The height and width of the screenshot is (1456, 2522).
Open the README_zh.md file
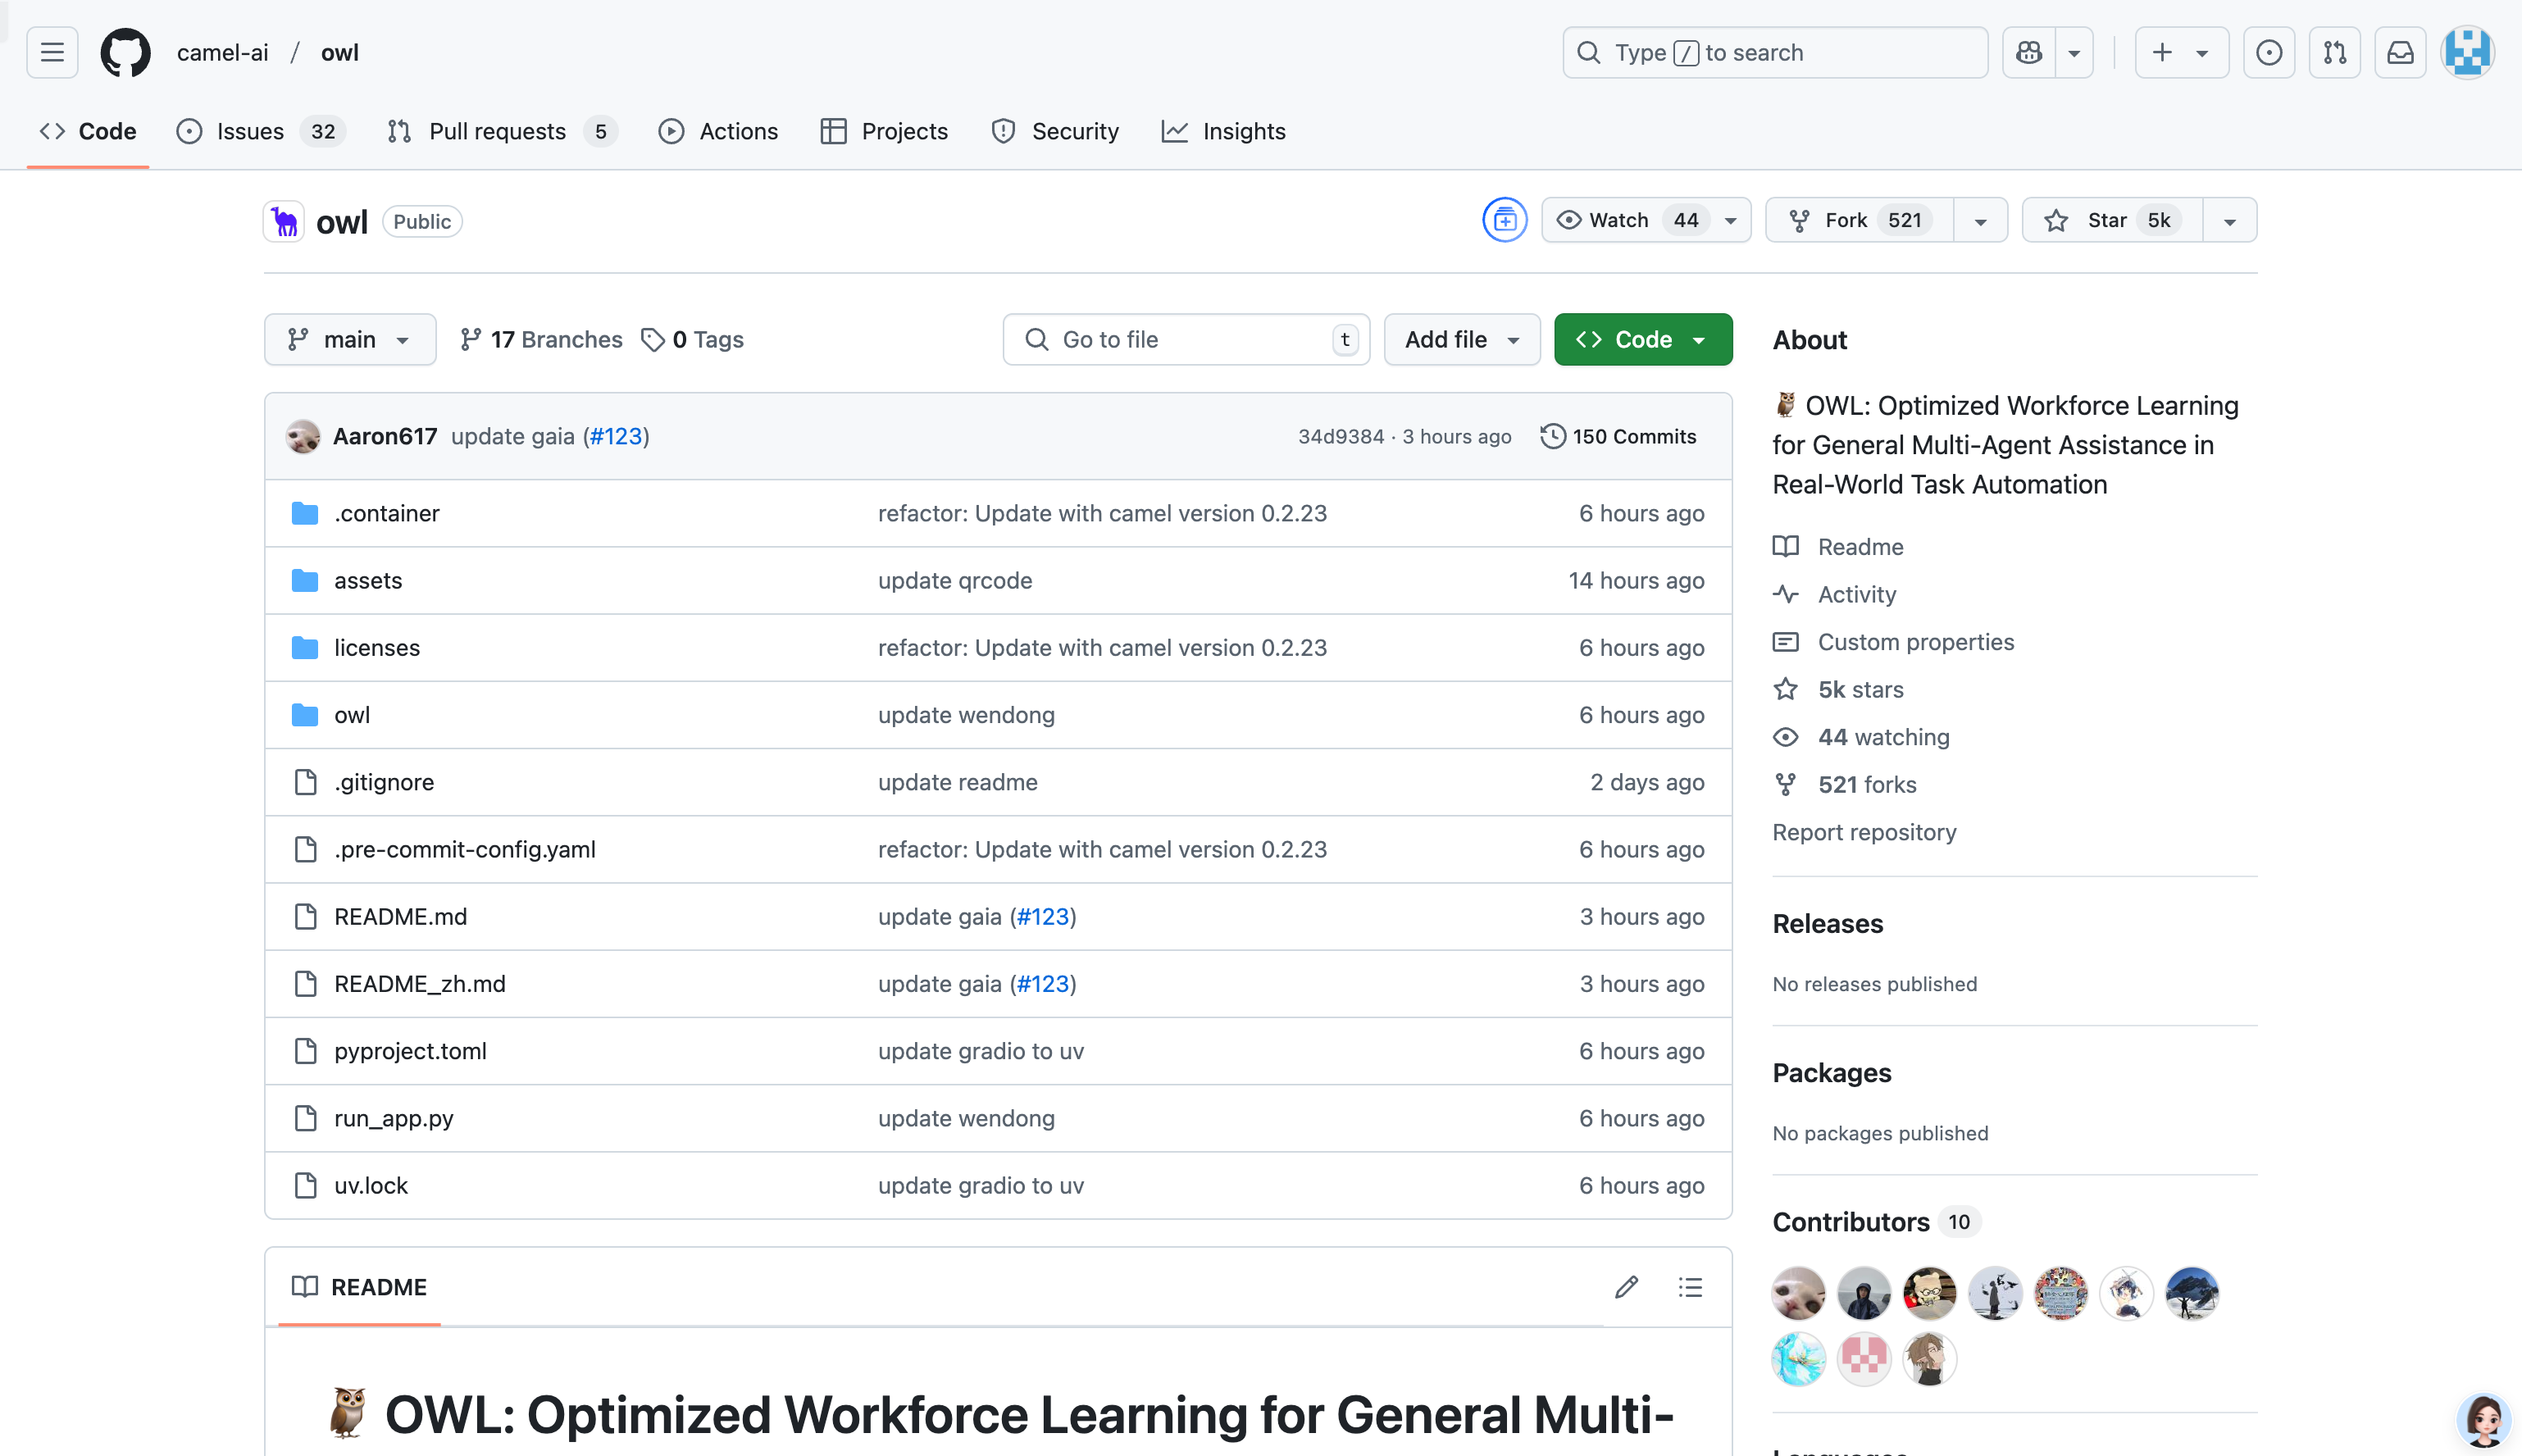coord(420,983)
